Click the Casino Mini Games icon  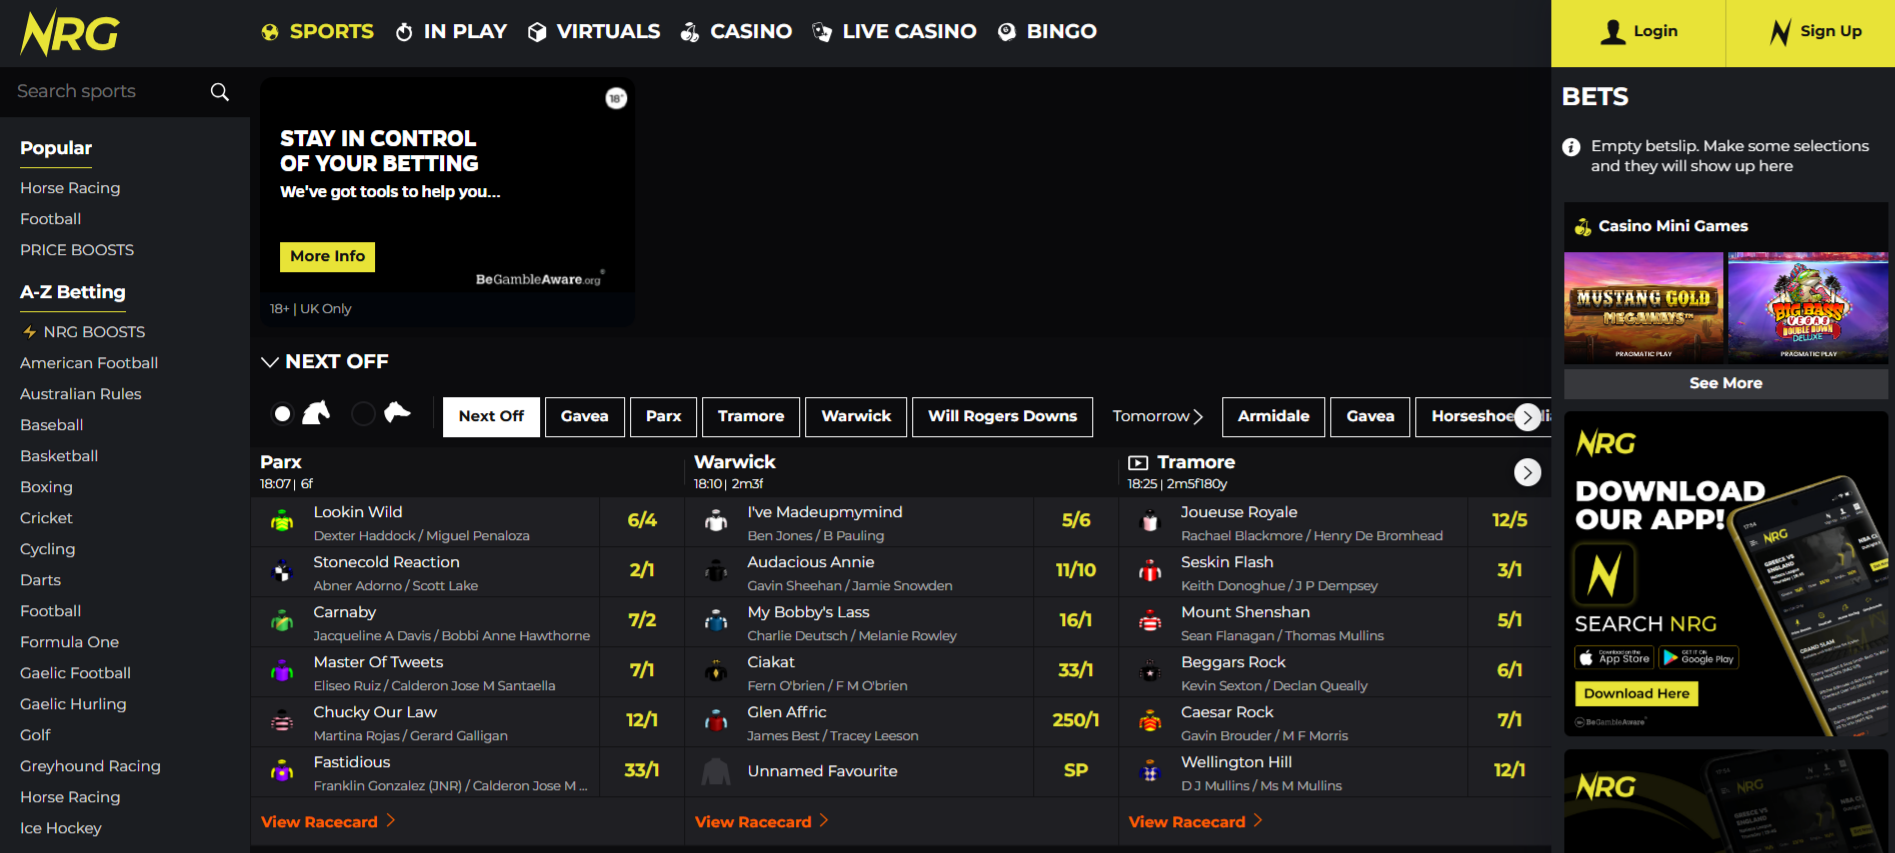(1582, 227)
